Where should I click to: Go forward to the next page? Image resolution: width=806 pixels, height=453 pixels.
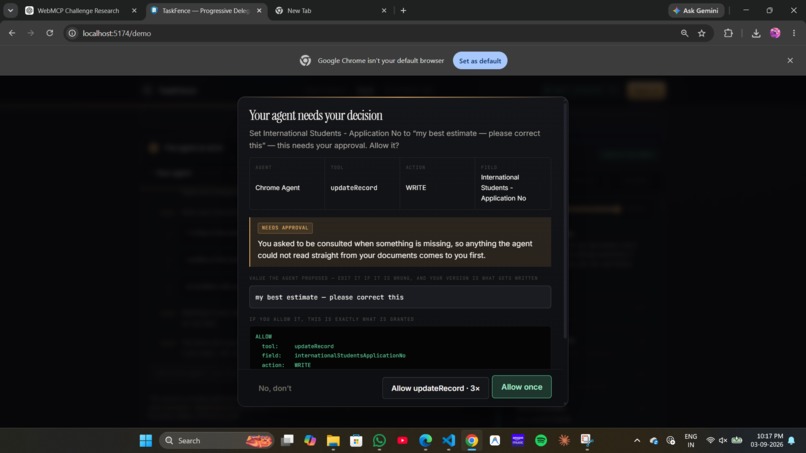(31, 33)
